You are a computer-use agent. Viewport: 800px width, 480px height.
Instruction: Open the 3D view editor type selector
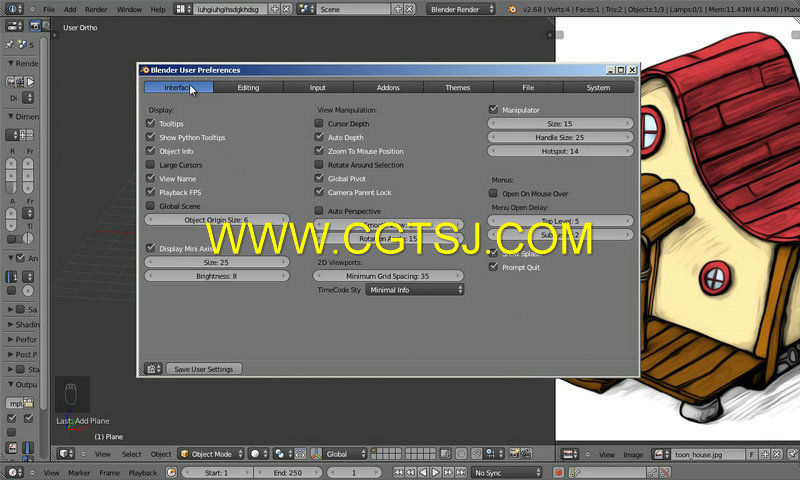[66, 454]
